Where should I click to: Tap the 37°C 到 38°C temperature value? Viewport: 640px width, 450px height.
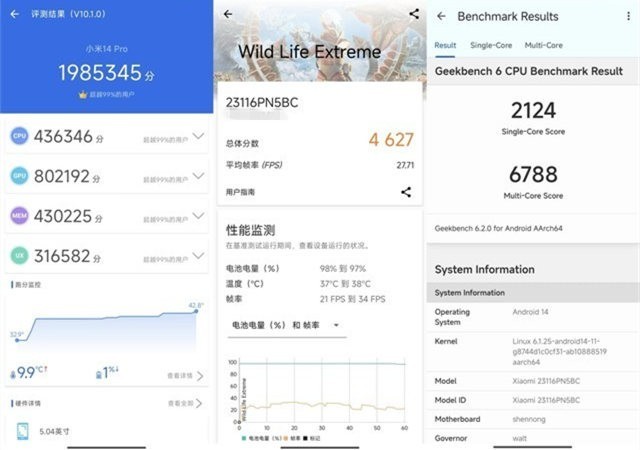pos(345,284)
